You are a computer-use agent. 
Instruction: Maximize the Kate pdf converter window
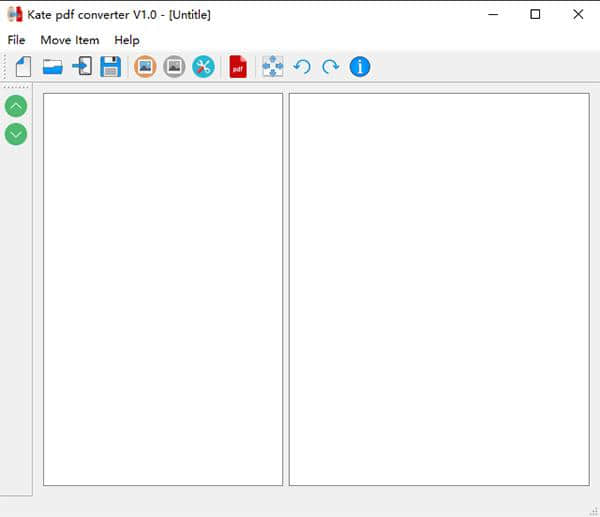[535, 14]
